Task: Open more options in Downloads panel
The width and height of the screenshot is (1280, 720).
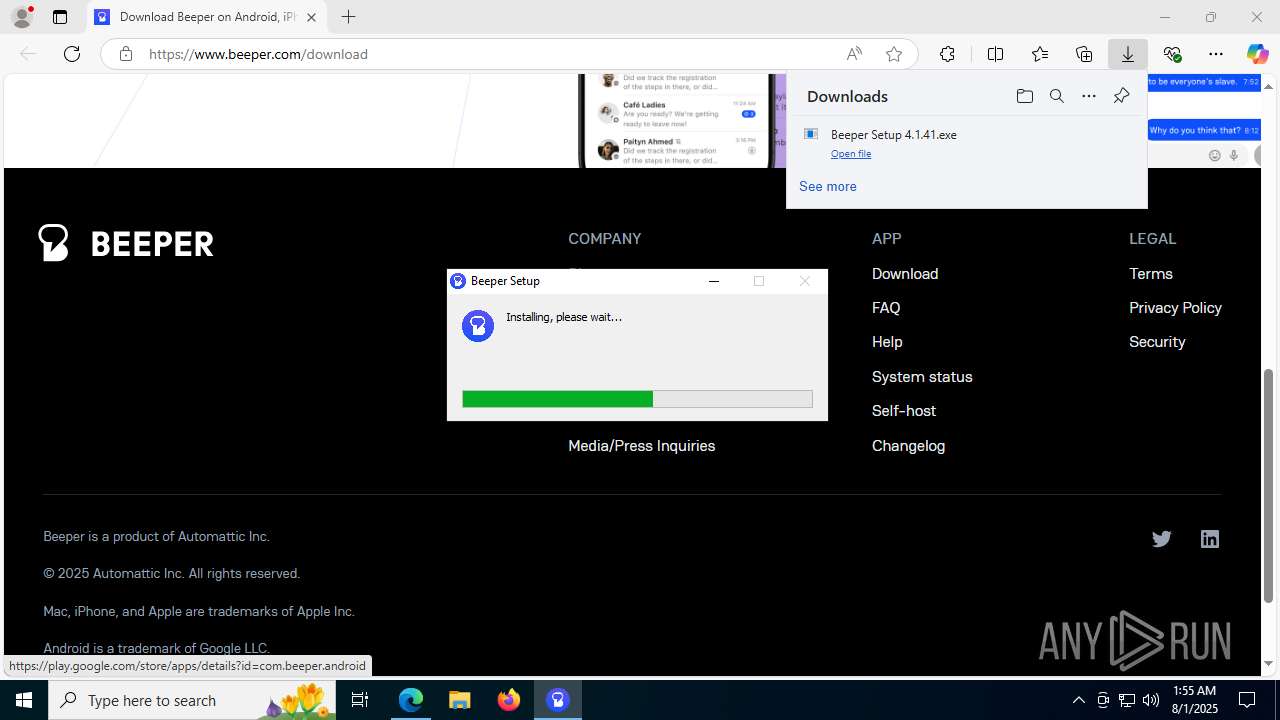Action: click(1089, 96)
